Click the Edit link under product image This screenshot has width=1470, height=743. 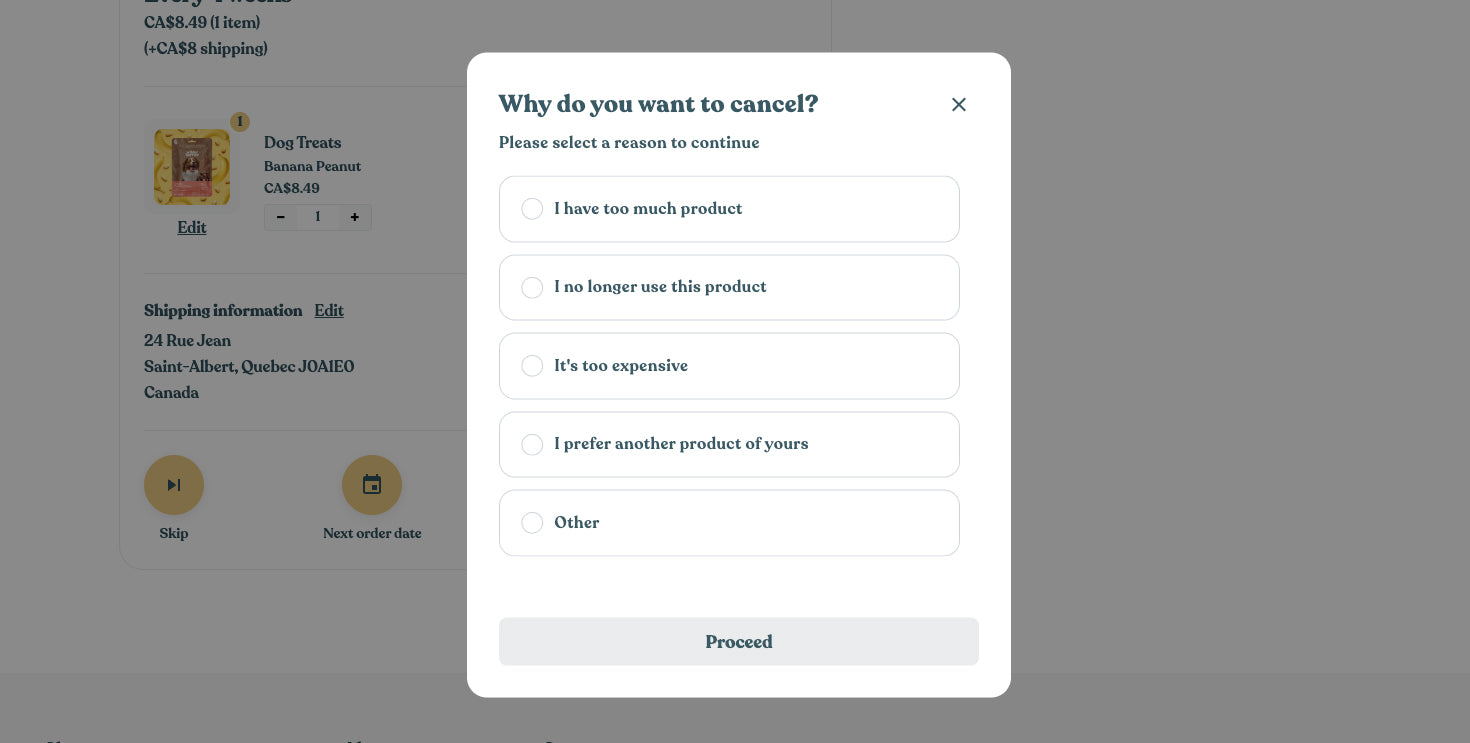tap(192, 227)
